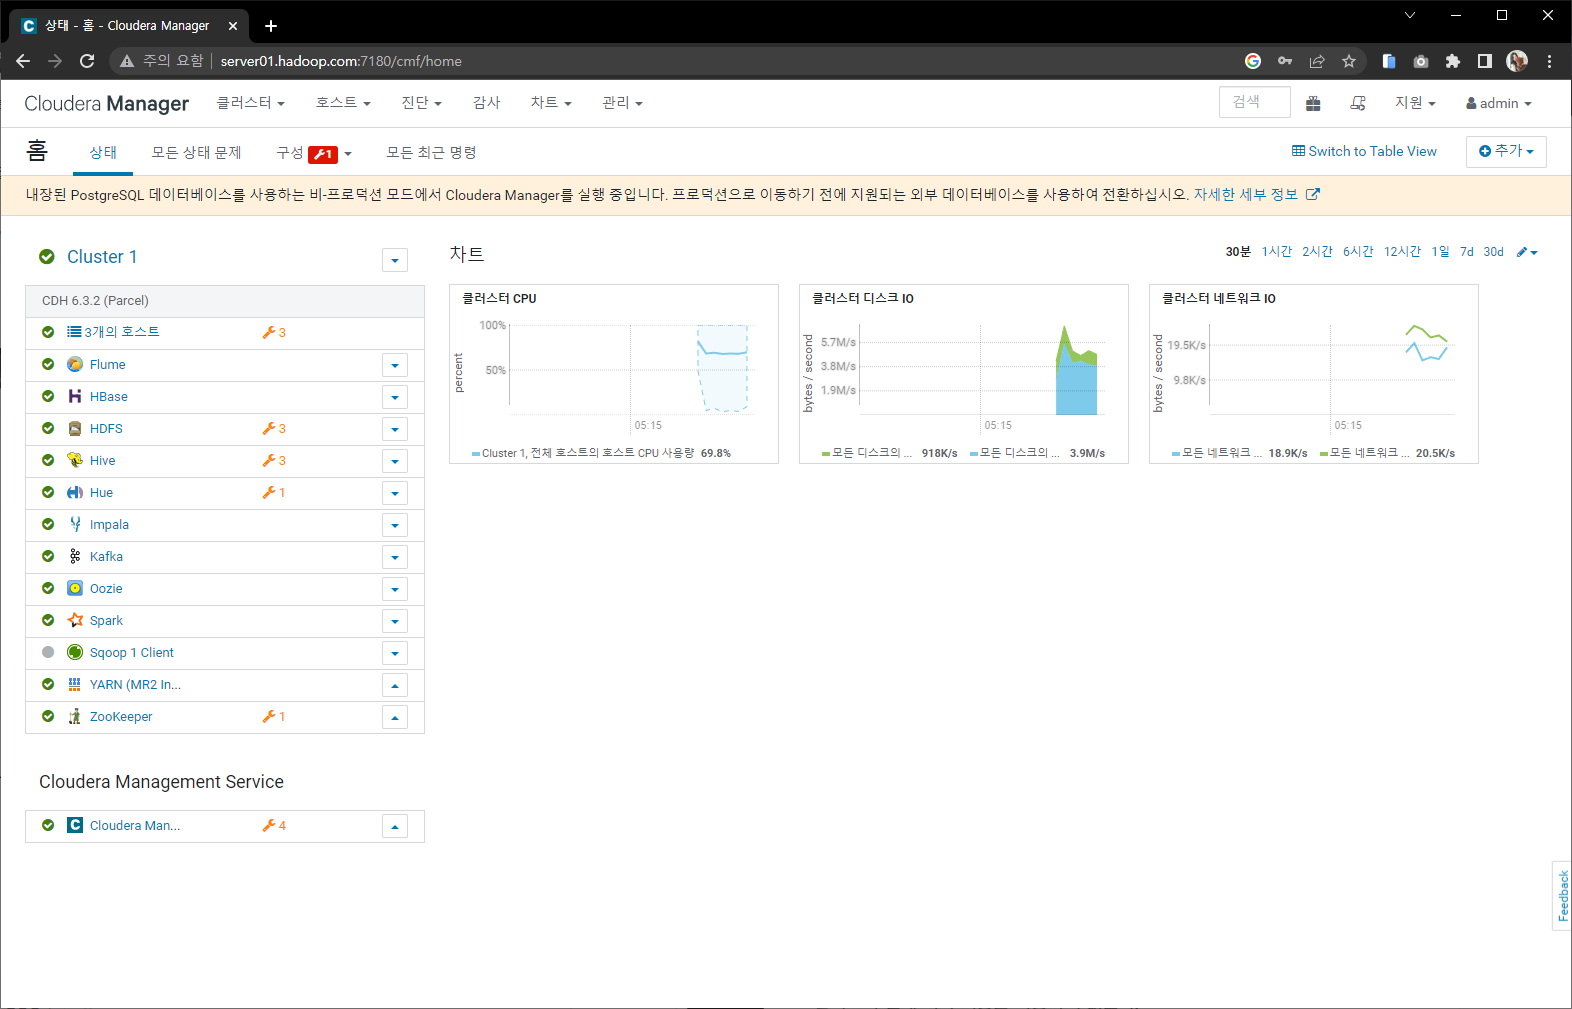Switch to 모든 상태 문제 tab
The image size is (1572, 1009).
coord(196,152)
